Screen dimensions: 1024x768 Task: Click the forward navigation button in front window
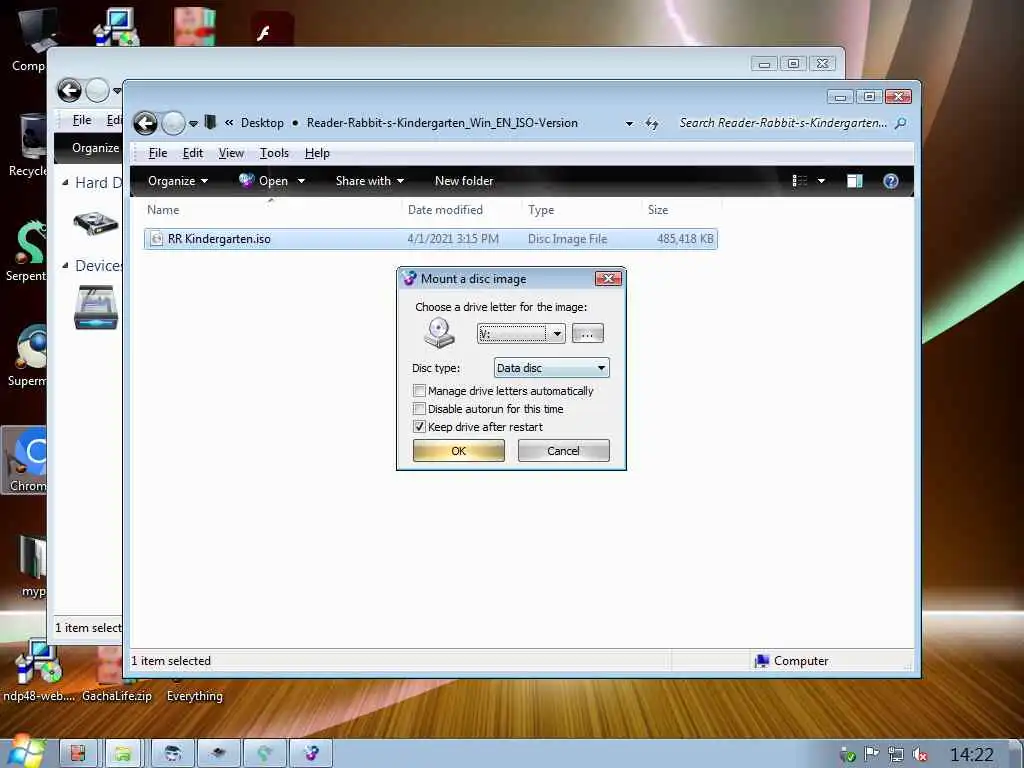click(173, 123)
